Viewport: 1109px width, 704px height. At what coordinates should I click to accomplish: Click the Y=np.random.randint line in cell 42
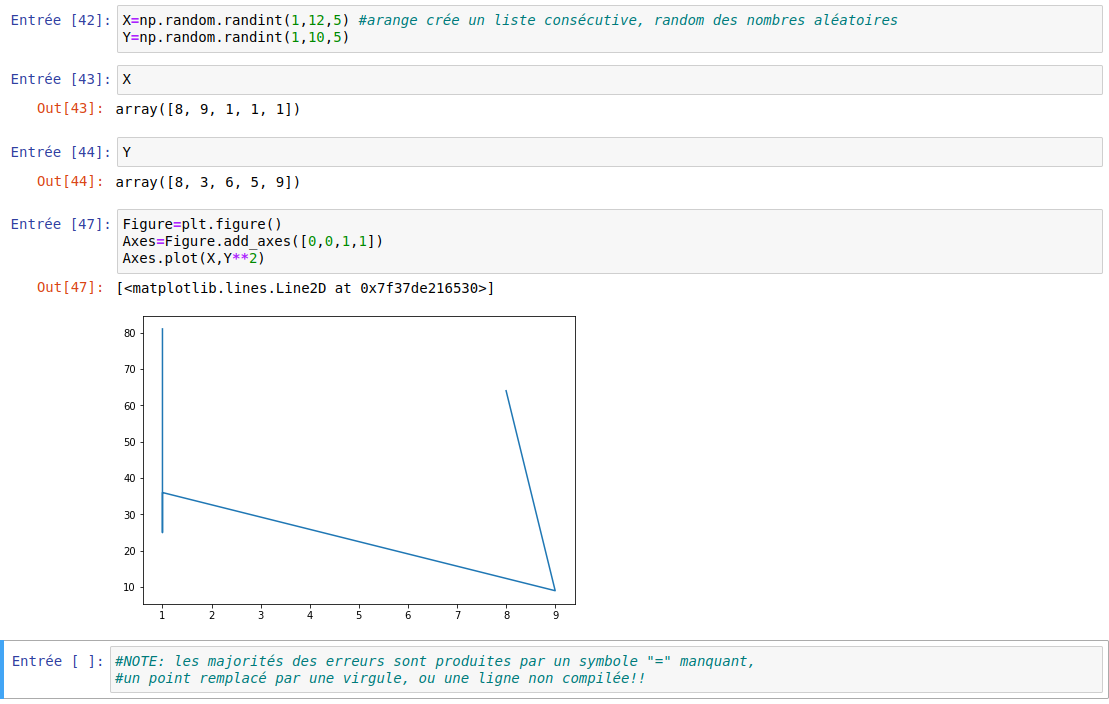click(x=236, y=38)
